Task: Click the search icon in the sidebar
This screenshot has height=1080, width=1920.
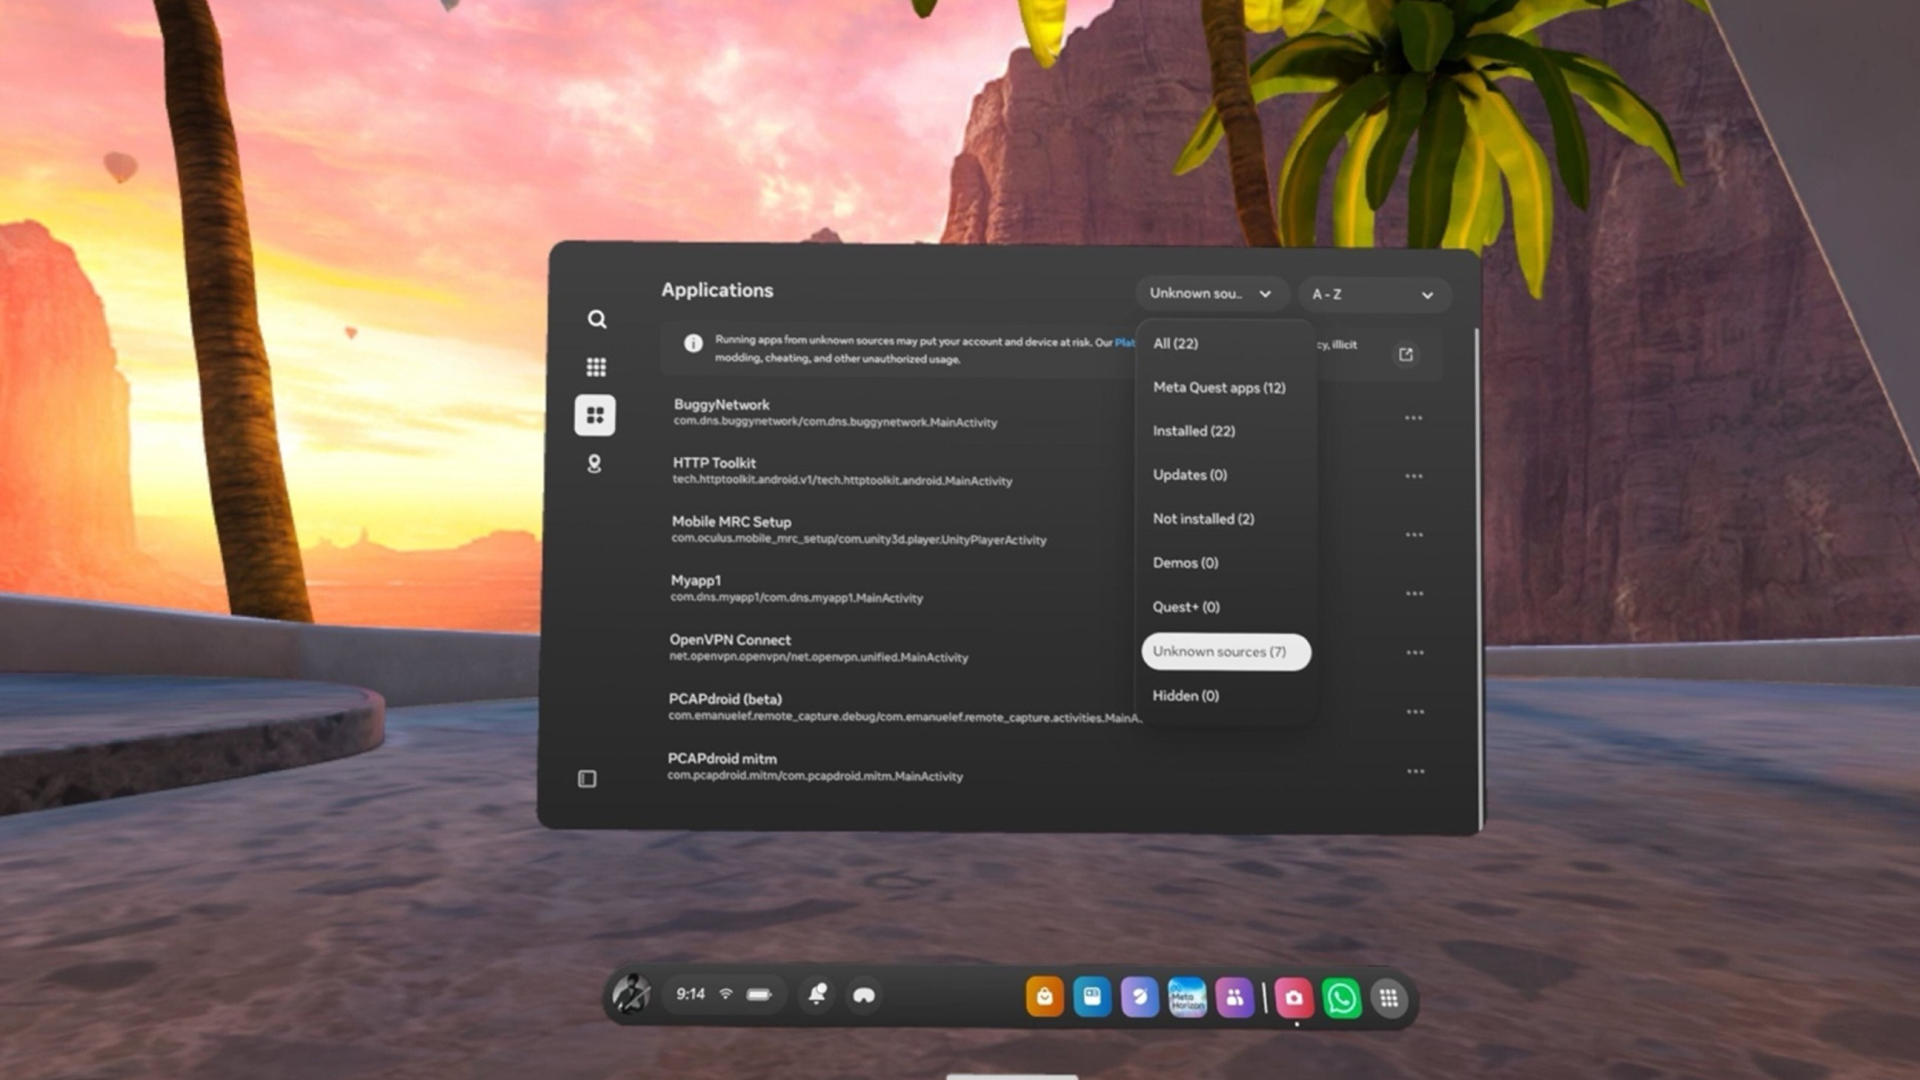Action: [597, 319]
